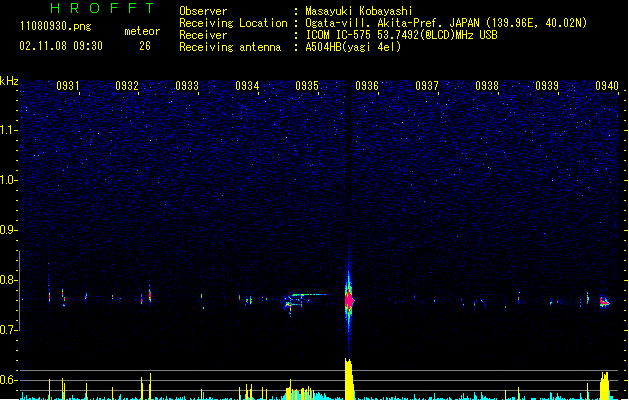The width and height of the screenshot is (629, 400).
Task: Select the filename 11080930.png
Action: pyautogui.click(x=56, y=26)
